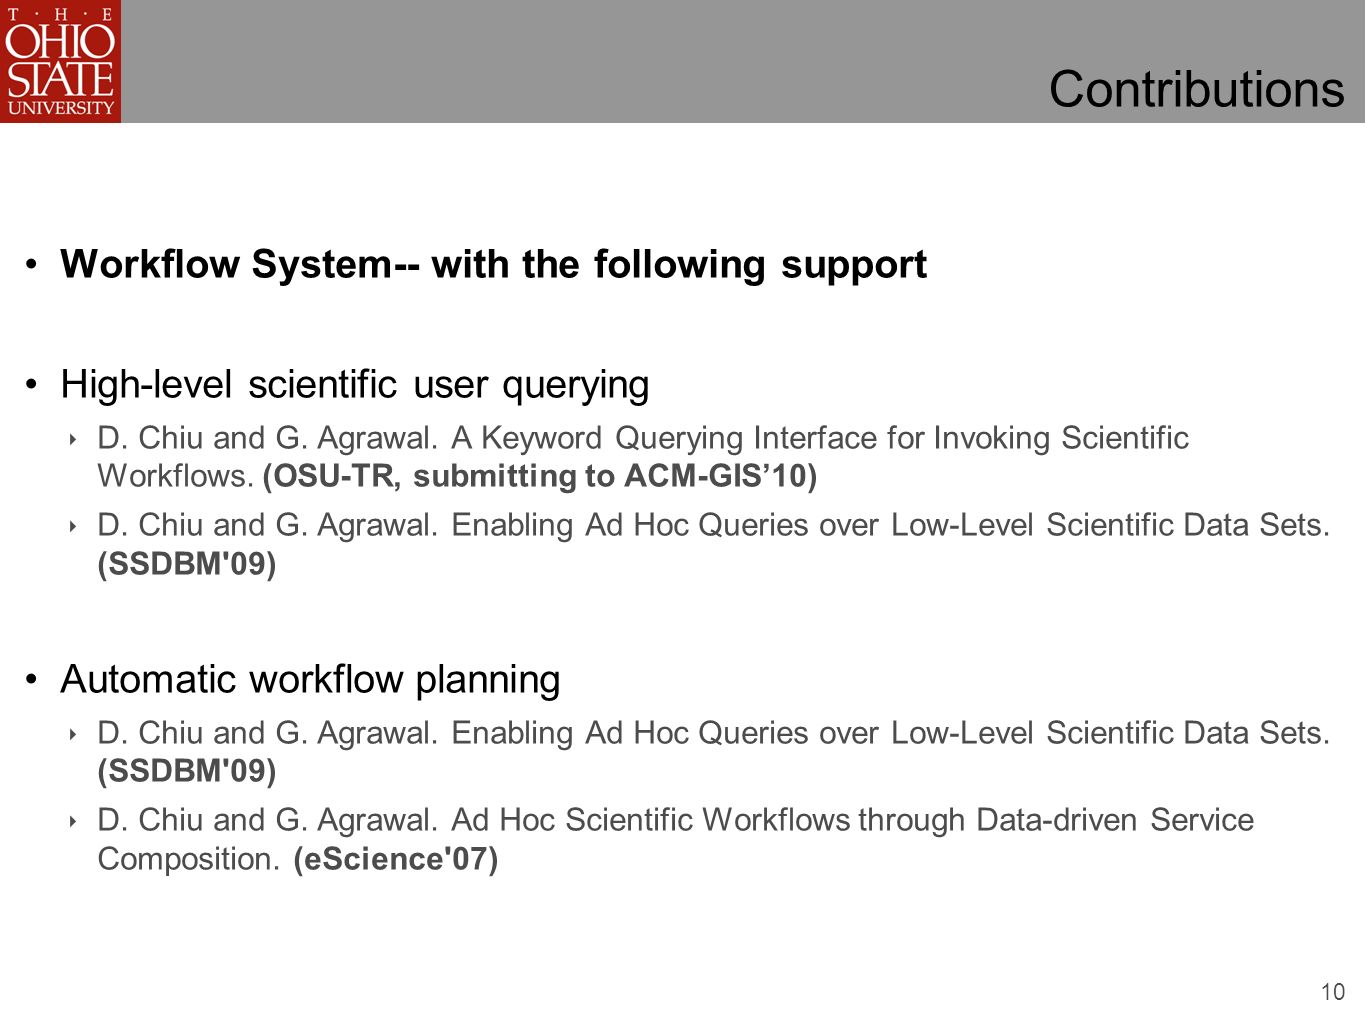This screenshot has height=1024, width=1365.
Task: Click the Workflow System bold heading
Action: point(493,264)
